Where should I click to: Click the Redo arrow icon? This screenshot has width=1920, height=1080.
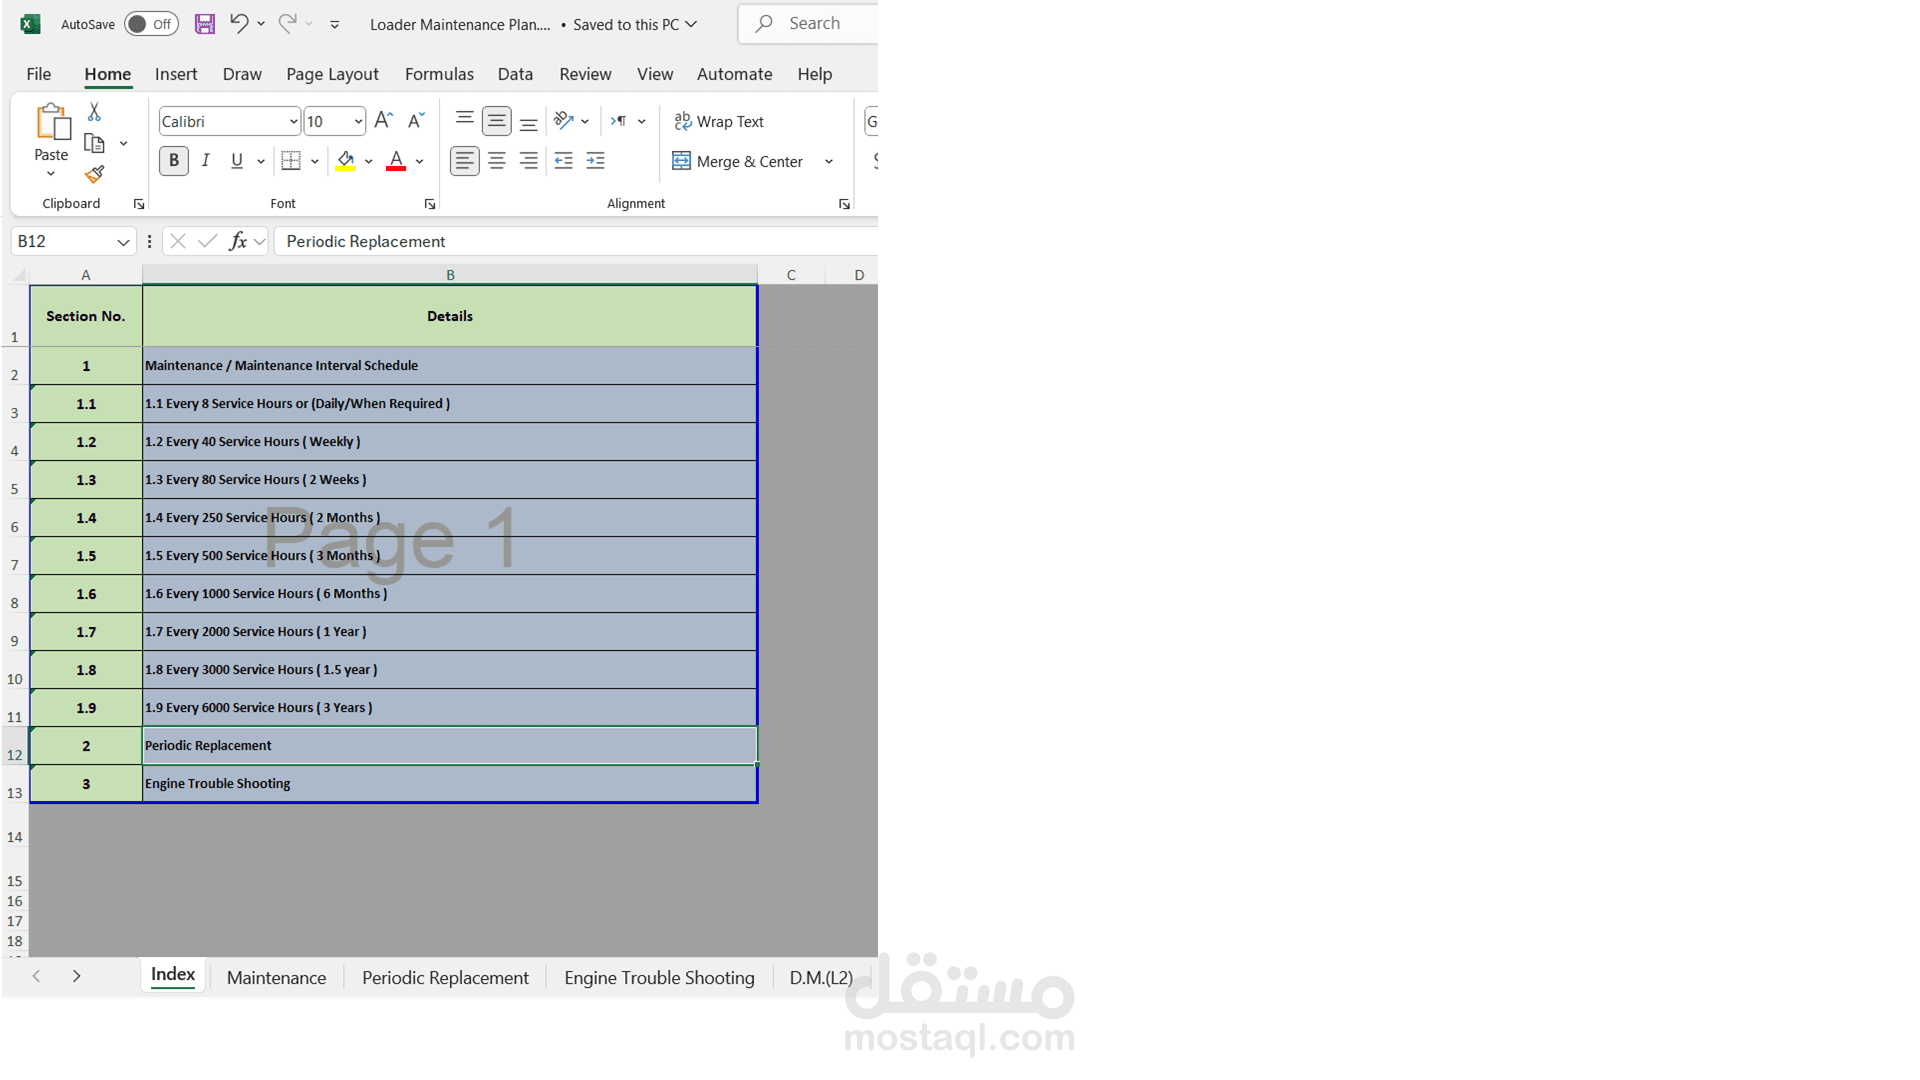(287, 23)
